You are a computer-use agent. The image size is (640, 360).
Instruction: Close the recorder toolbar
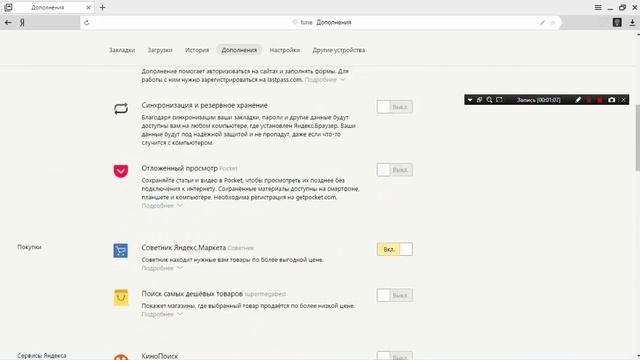click(623, 100)
